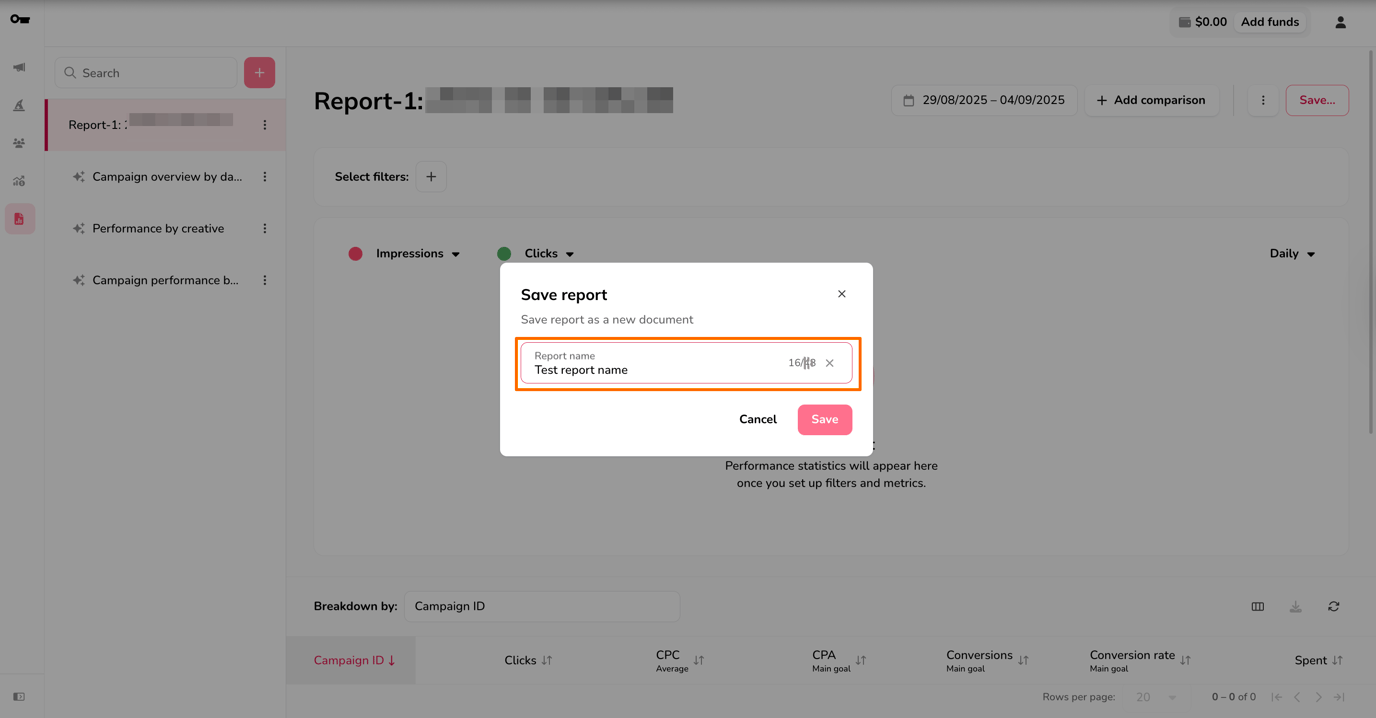Refresh the table with the reload icon
This screenshot has height=718, width=1376.
tap(1333, 606)
